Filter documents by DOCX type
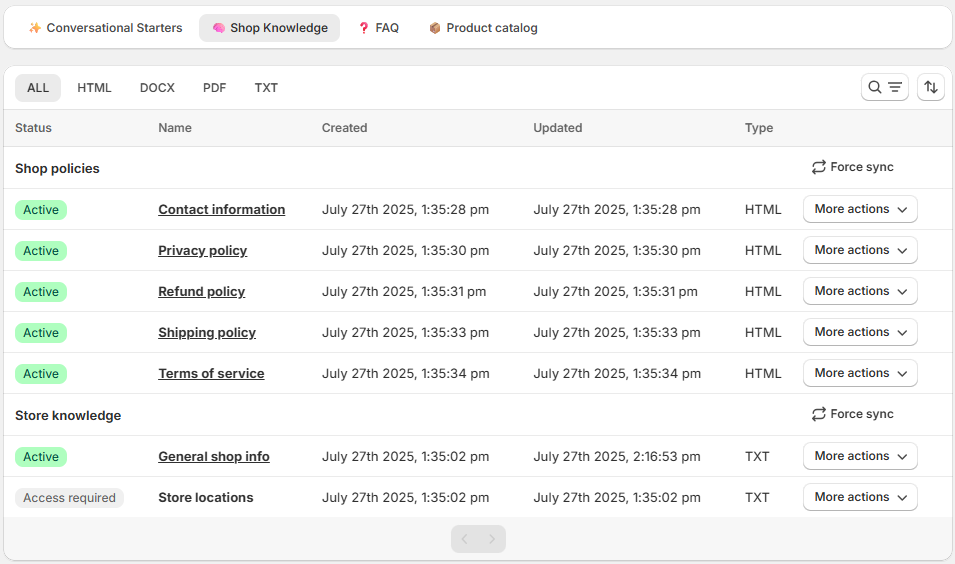This screenshot has width=955, height=564. click(x=157, y=88)
